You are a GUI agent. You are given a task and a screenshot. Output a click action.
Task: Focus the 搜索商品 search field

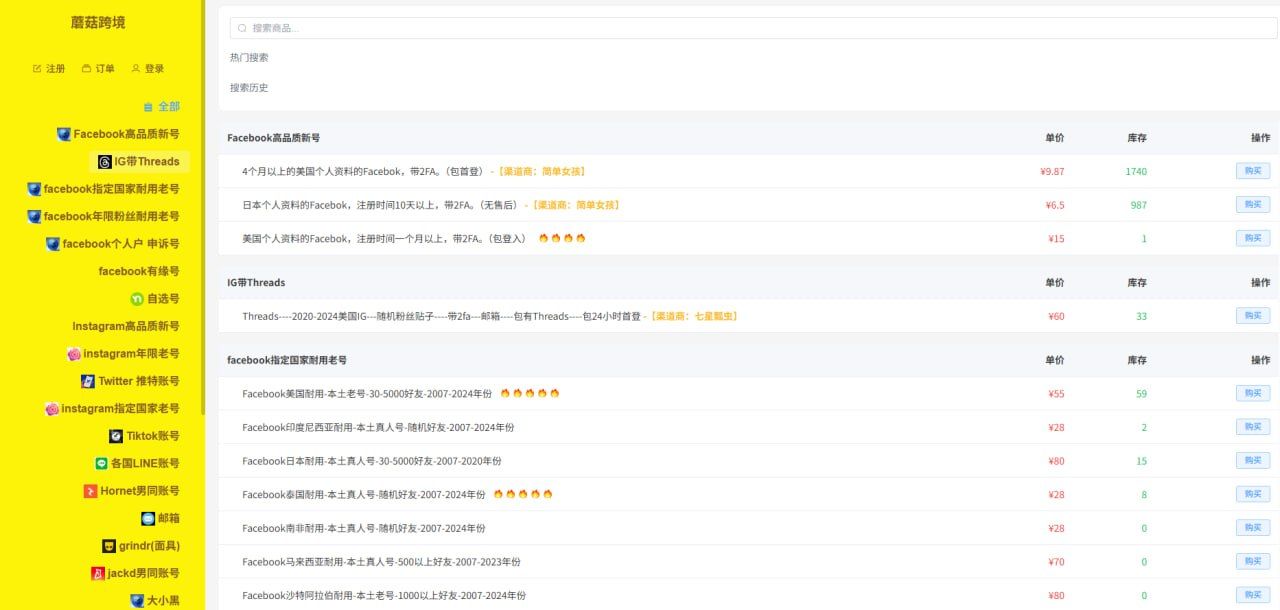[753, 28]
